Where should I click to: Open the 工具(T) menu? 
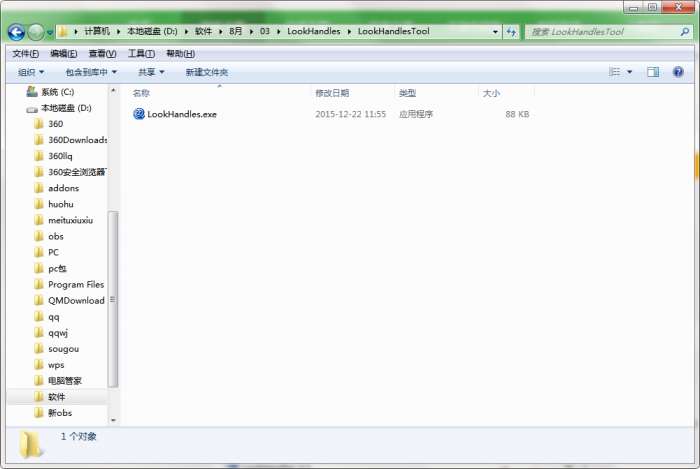coord(141,54)
